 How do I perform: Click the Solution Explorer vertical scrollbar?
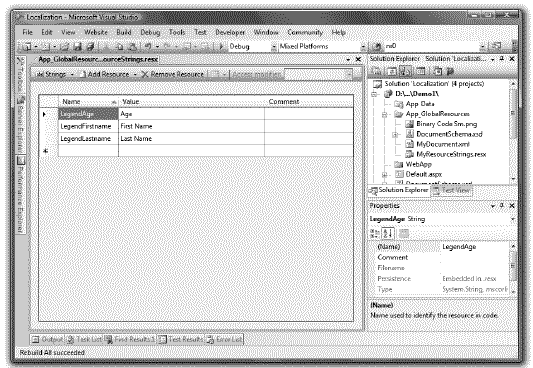[x=513, y=131]
